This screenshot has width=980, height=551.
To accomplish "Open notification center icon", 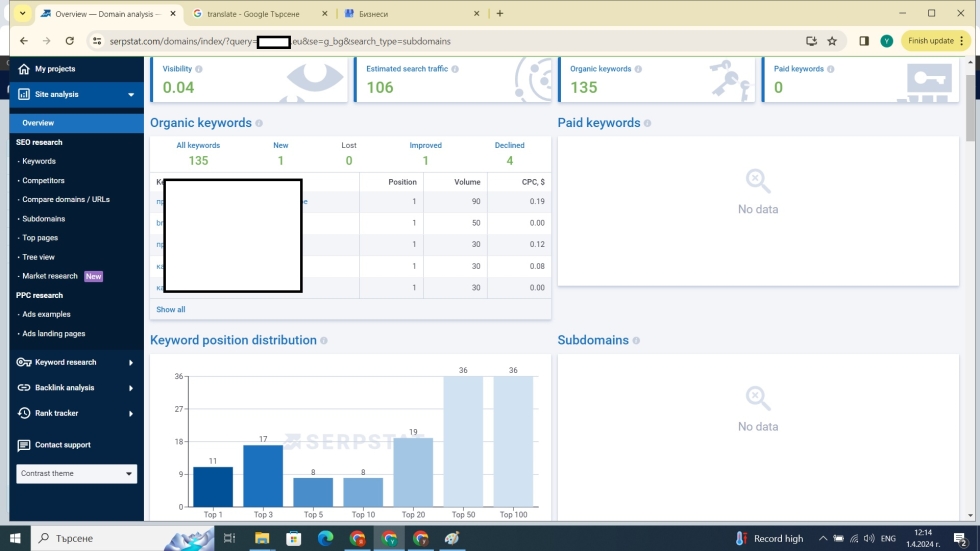I will point(961,538).
